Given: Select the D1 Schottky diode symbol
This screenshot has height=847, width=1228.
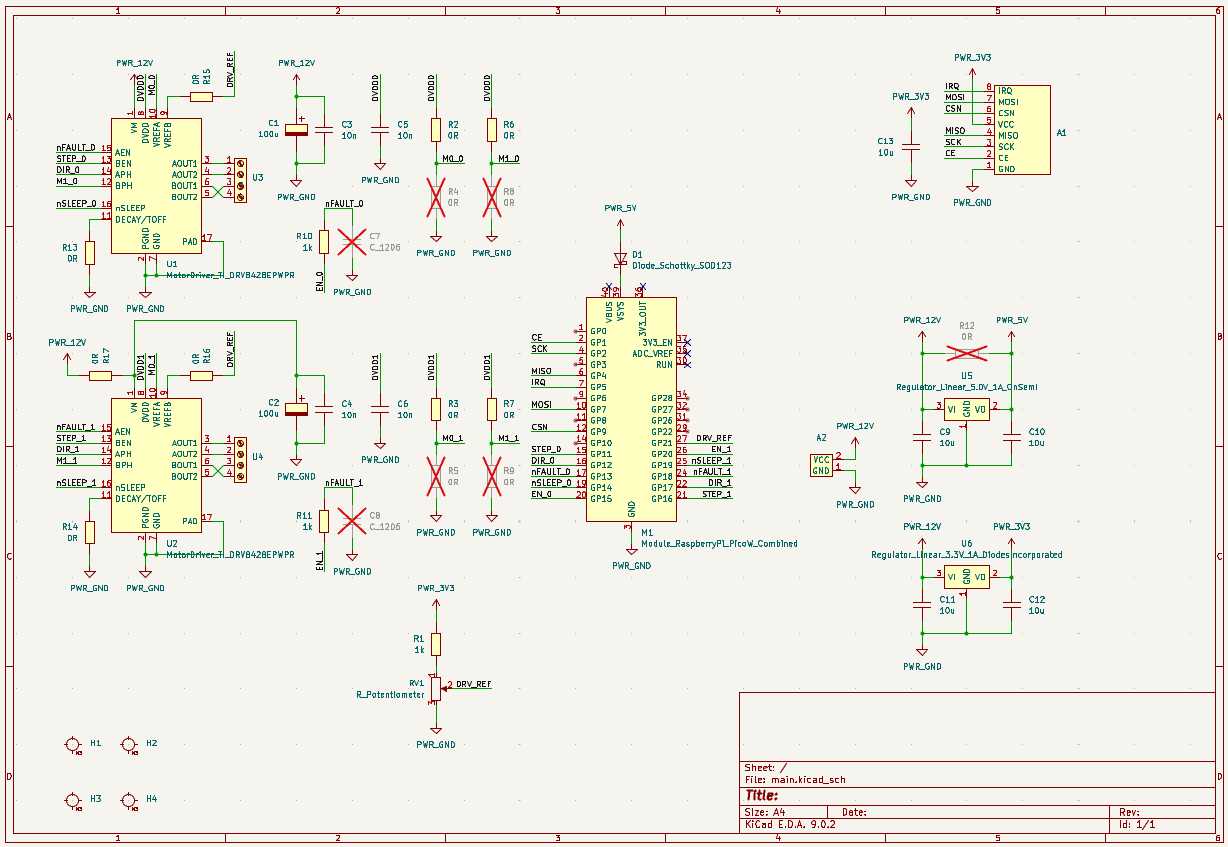Looking at the screenshot, I should tap(622, 258).
